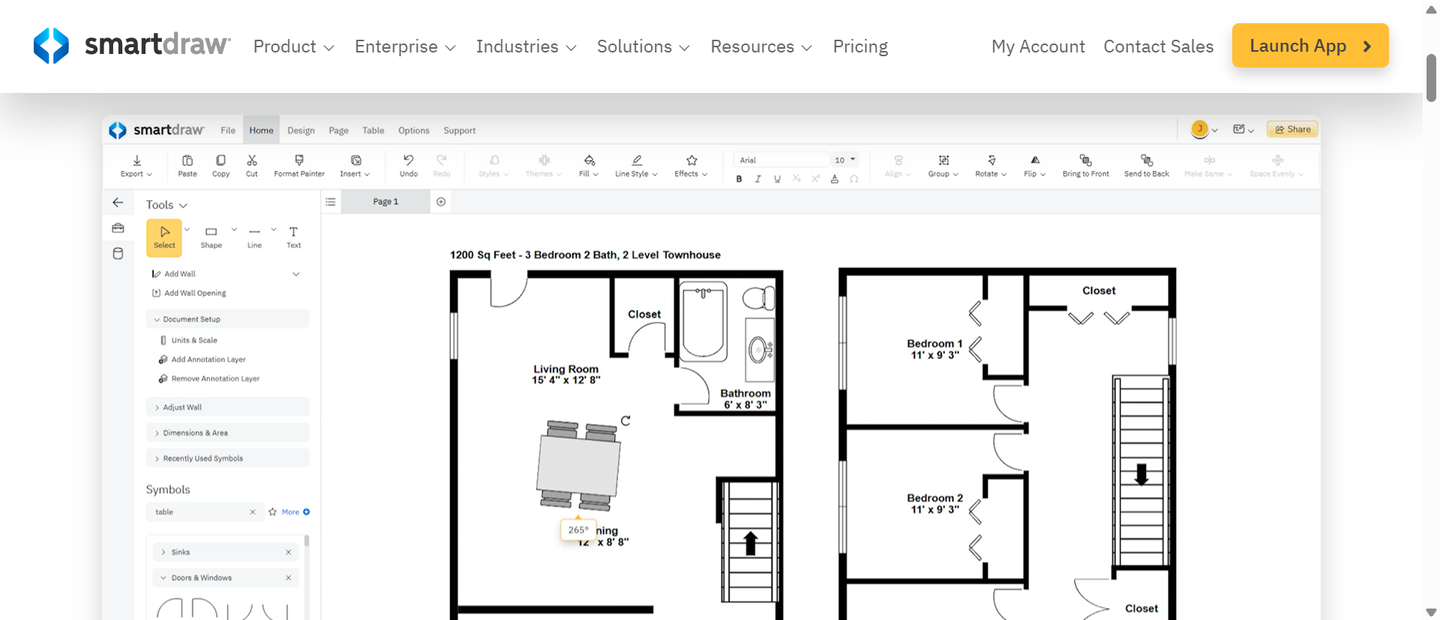Open the Pricing link
The width and height of the screenshot is (1440, 620).
point(860,47)
